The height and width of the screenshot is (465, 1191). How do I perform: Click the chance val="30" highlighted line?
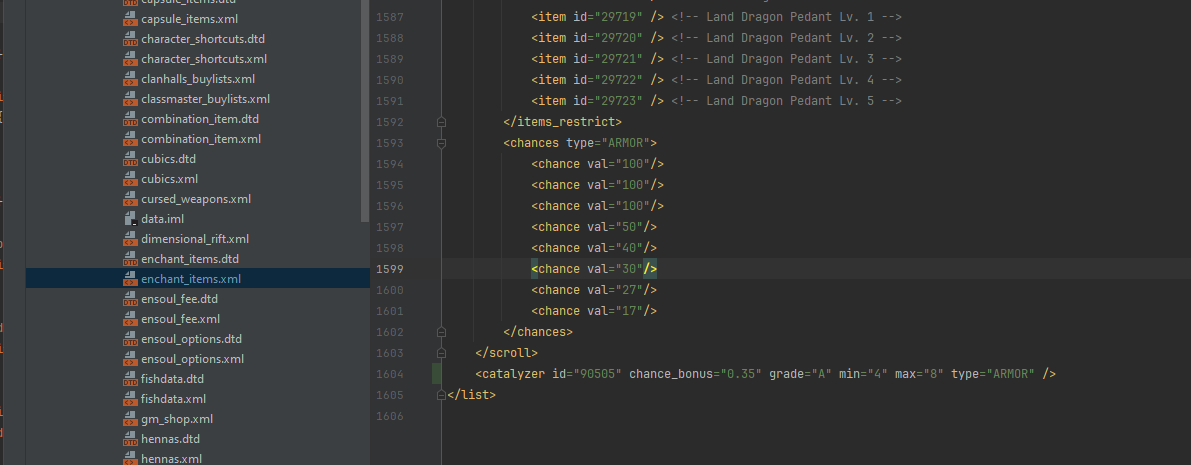(594, 269)
